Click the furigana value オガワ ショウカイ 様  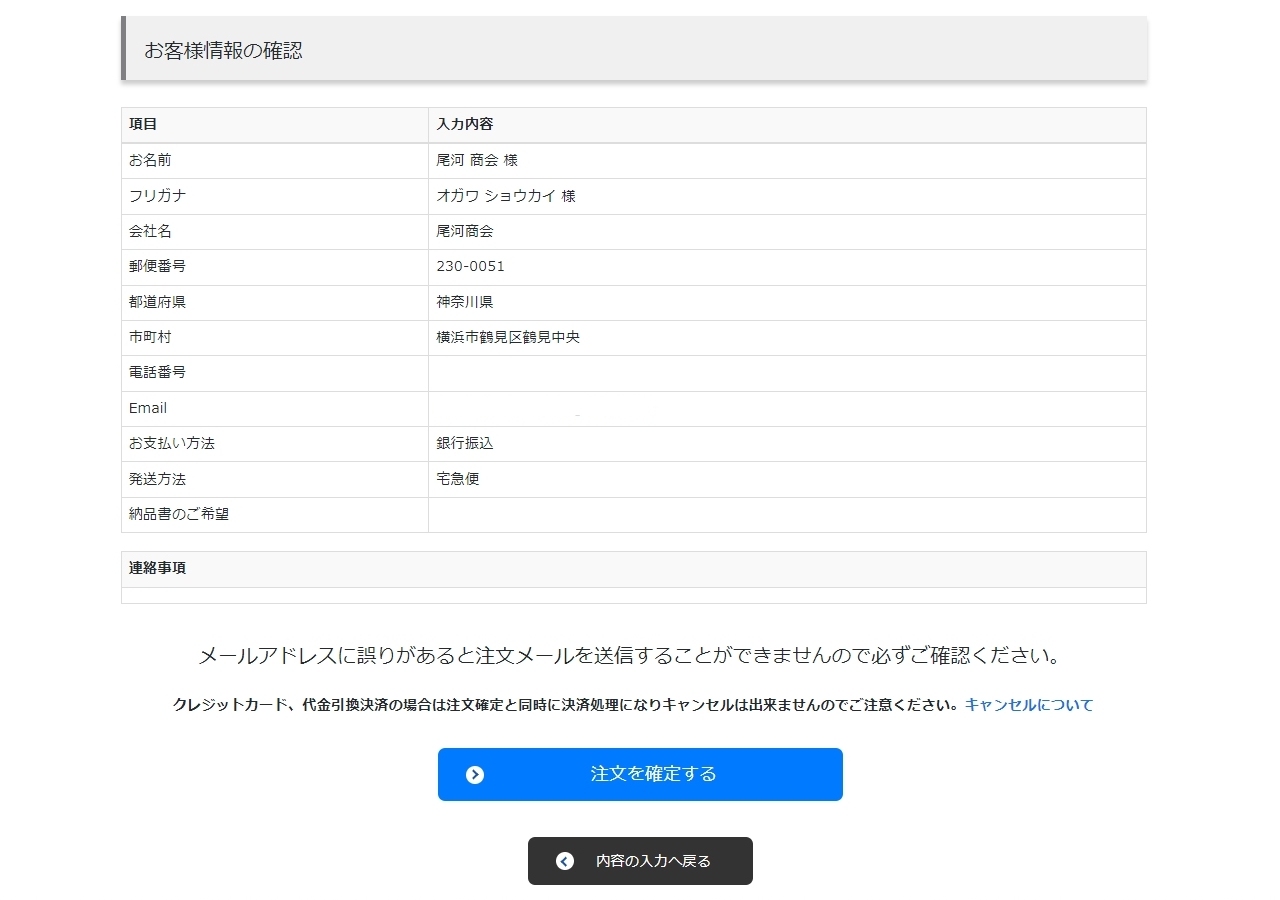click(506, 196)
